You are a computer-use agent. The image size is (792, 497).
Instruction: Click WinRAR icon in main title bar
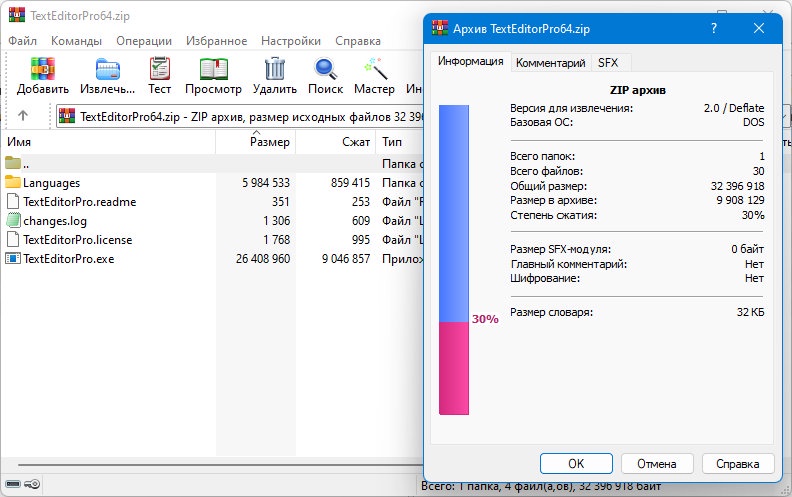click(17, 15)
